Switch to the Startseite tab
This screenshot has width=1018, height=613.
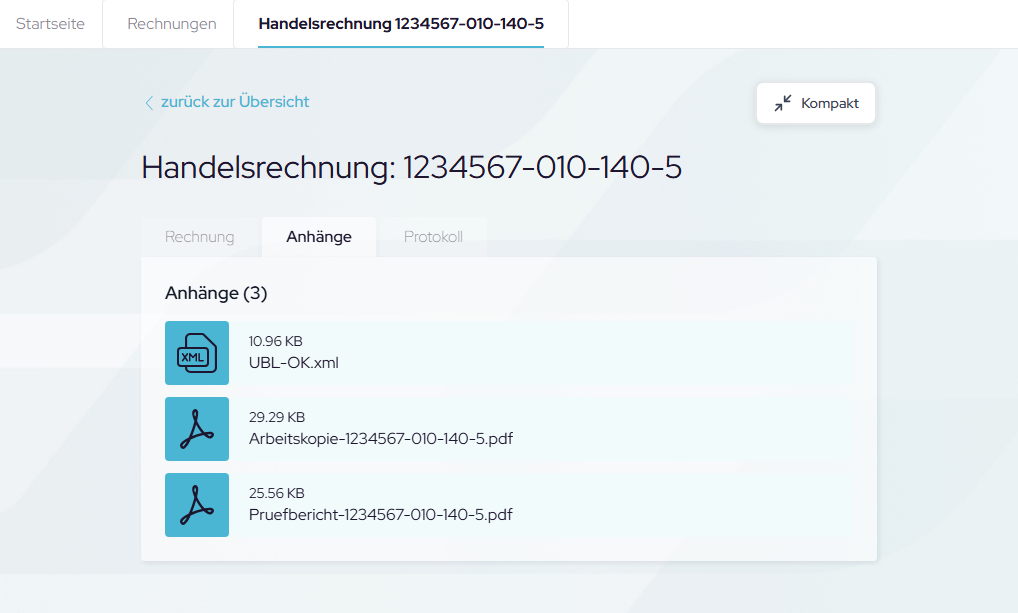pos(50,24)
